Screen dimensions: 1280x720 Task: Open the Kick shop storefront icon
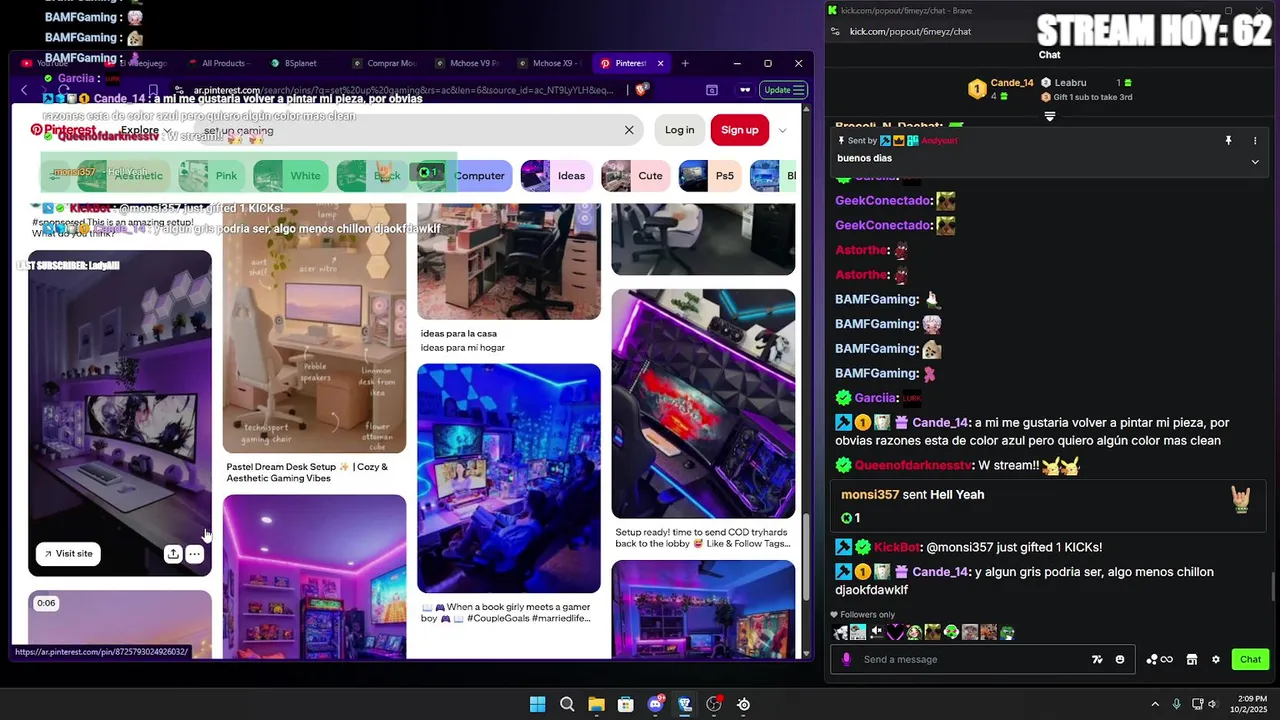(1192, 659)
